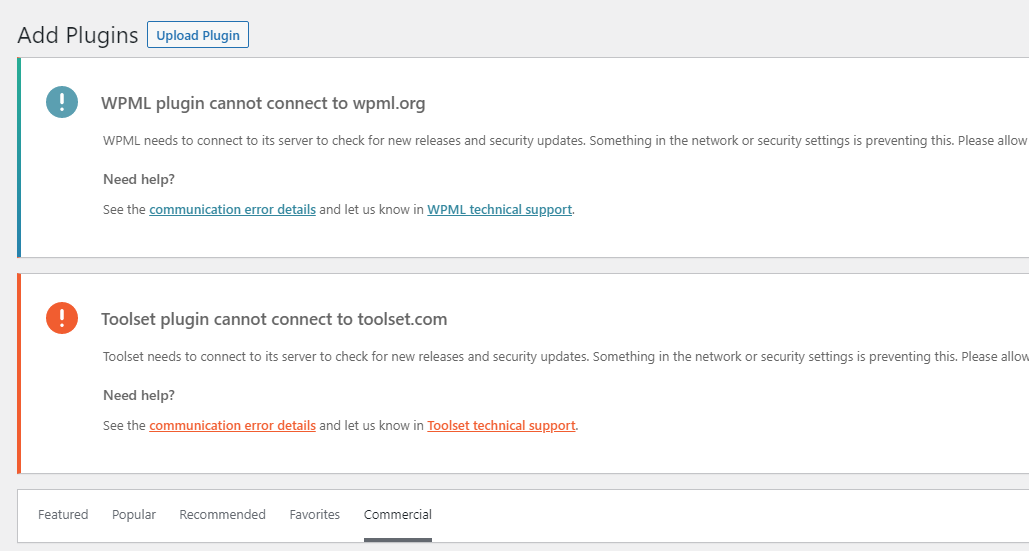This screenshot has height=551, width=1029.
Task: Switch to the Featured tab
Action: point(63,514)
